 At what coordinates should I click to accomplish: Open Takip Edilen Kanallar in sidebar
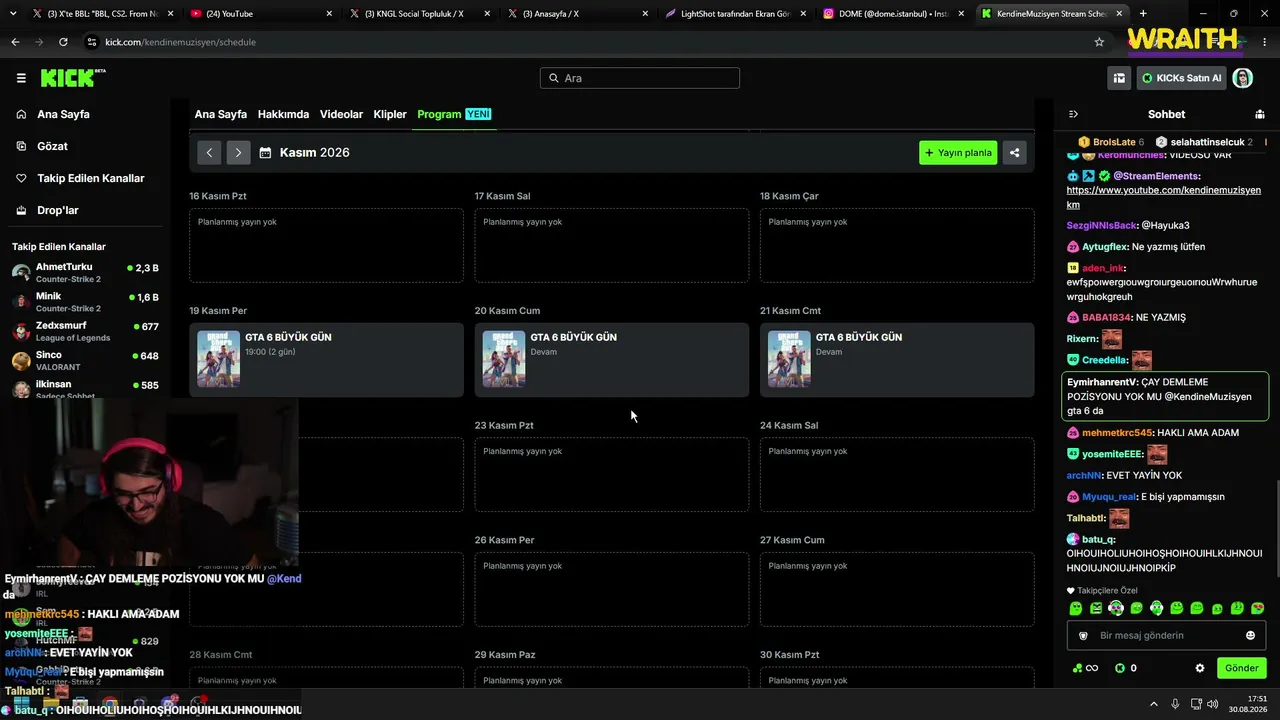(x=90, y=178)
